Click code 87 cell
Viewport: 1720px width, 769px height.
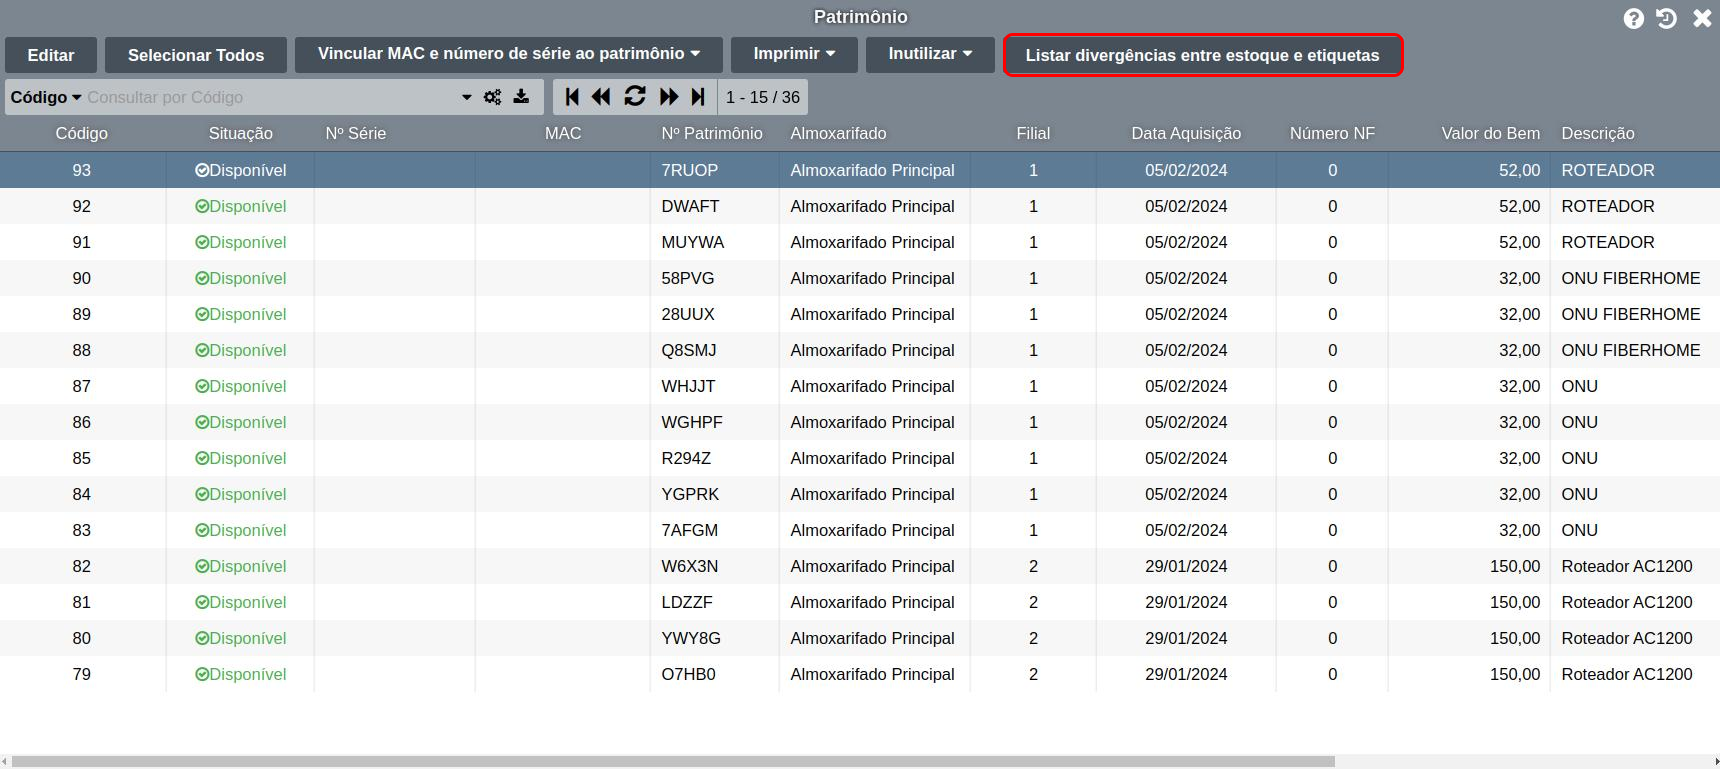pos(82,386)
